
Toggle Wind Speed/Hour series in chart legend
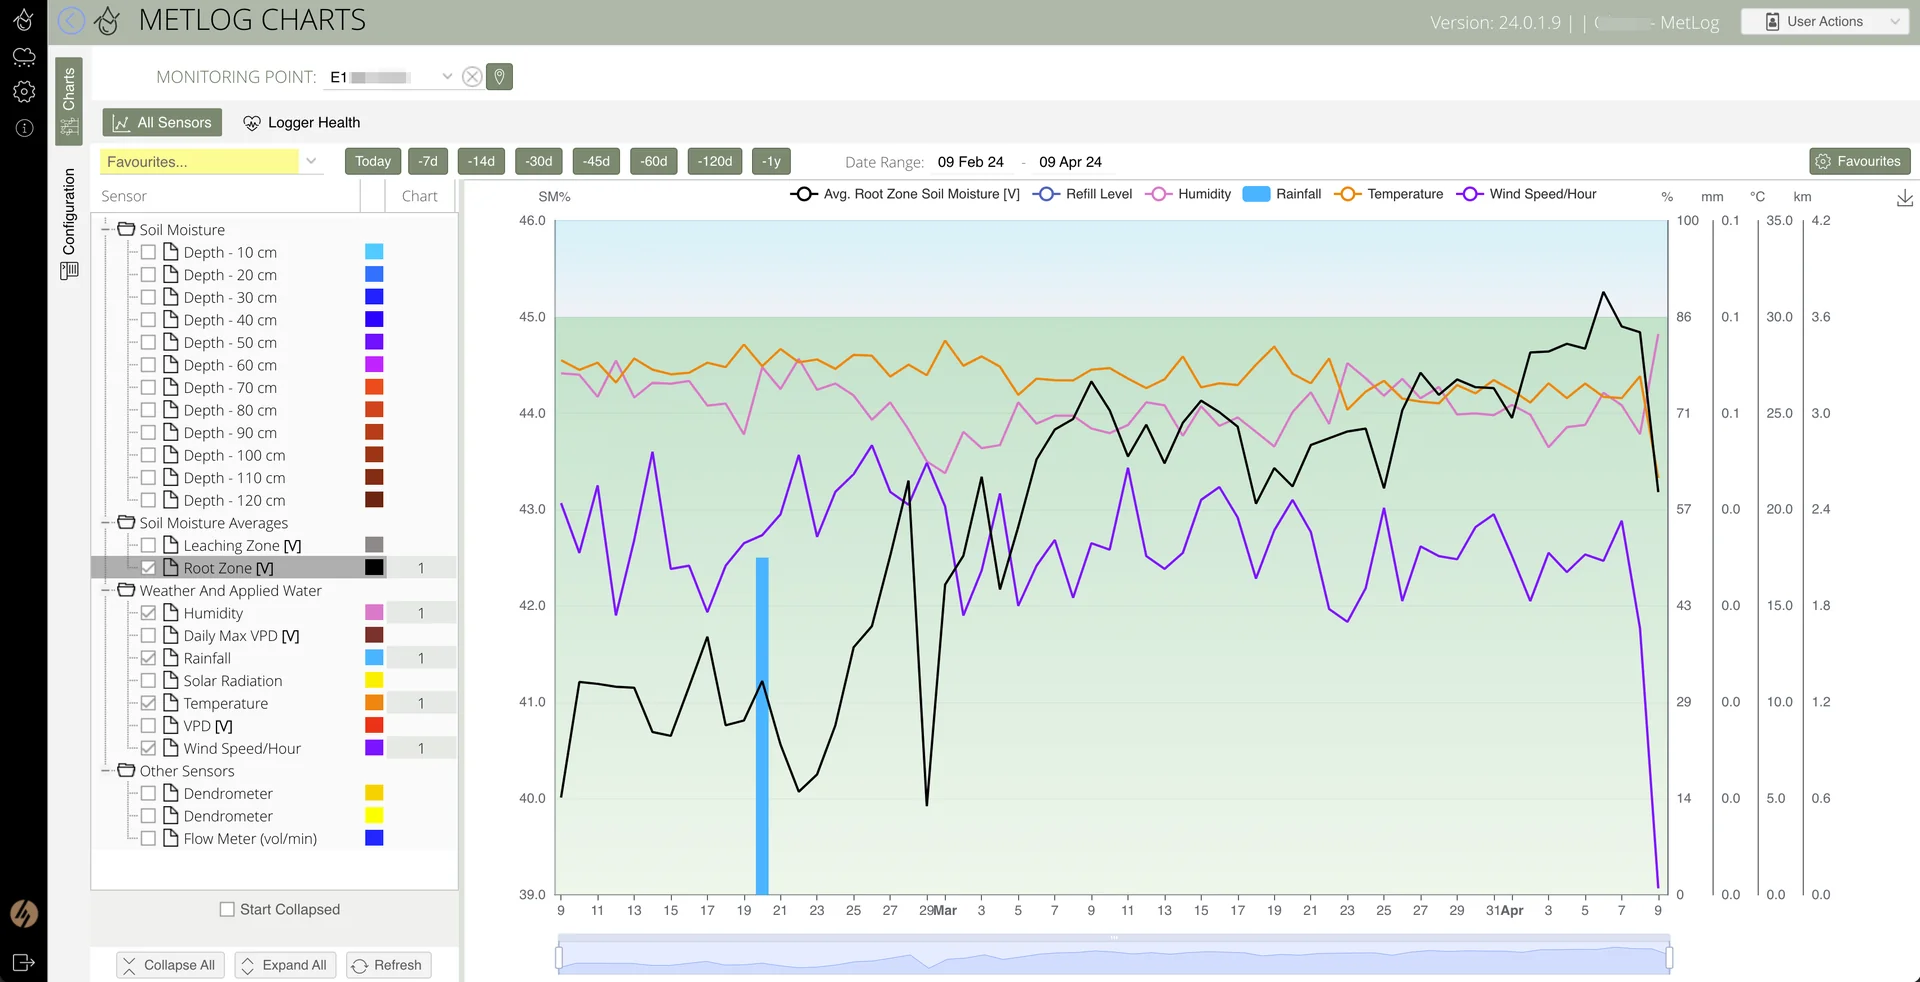pyautogui.click(x=1527, y=194)
